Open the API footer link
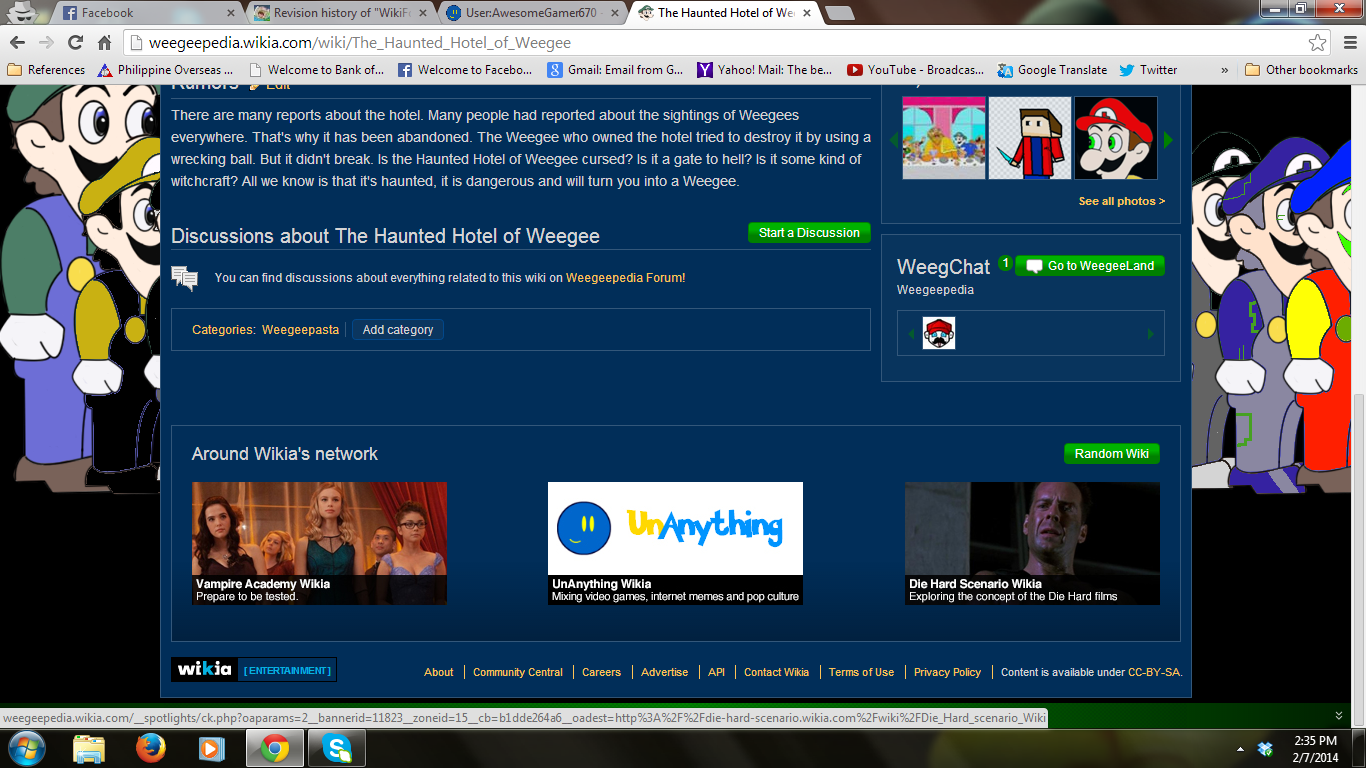Viewport: 1366px width, 768px height. 717,672
